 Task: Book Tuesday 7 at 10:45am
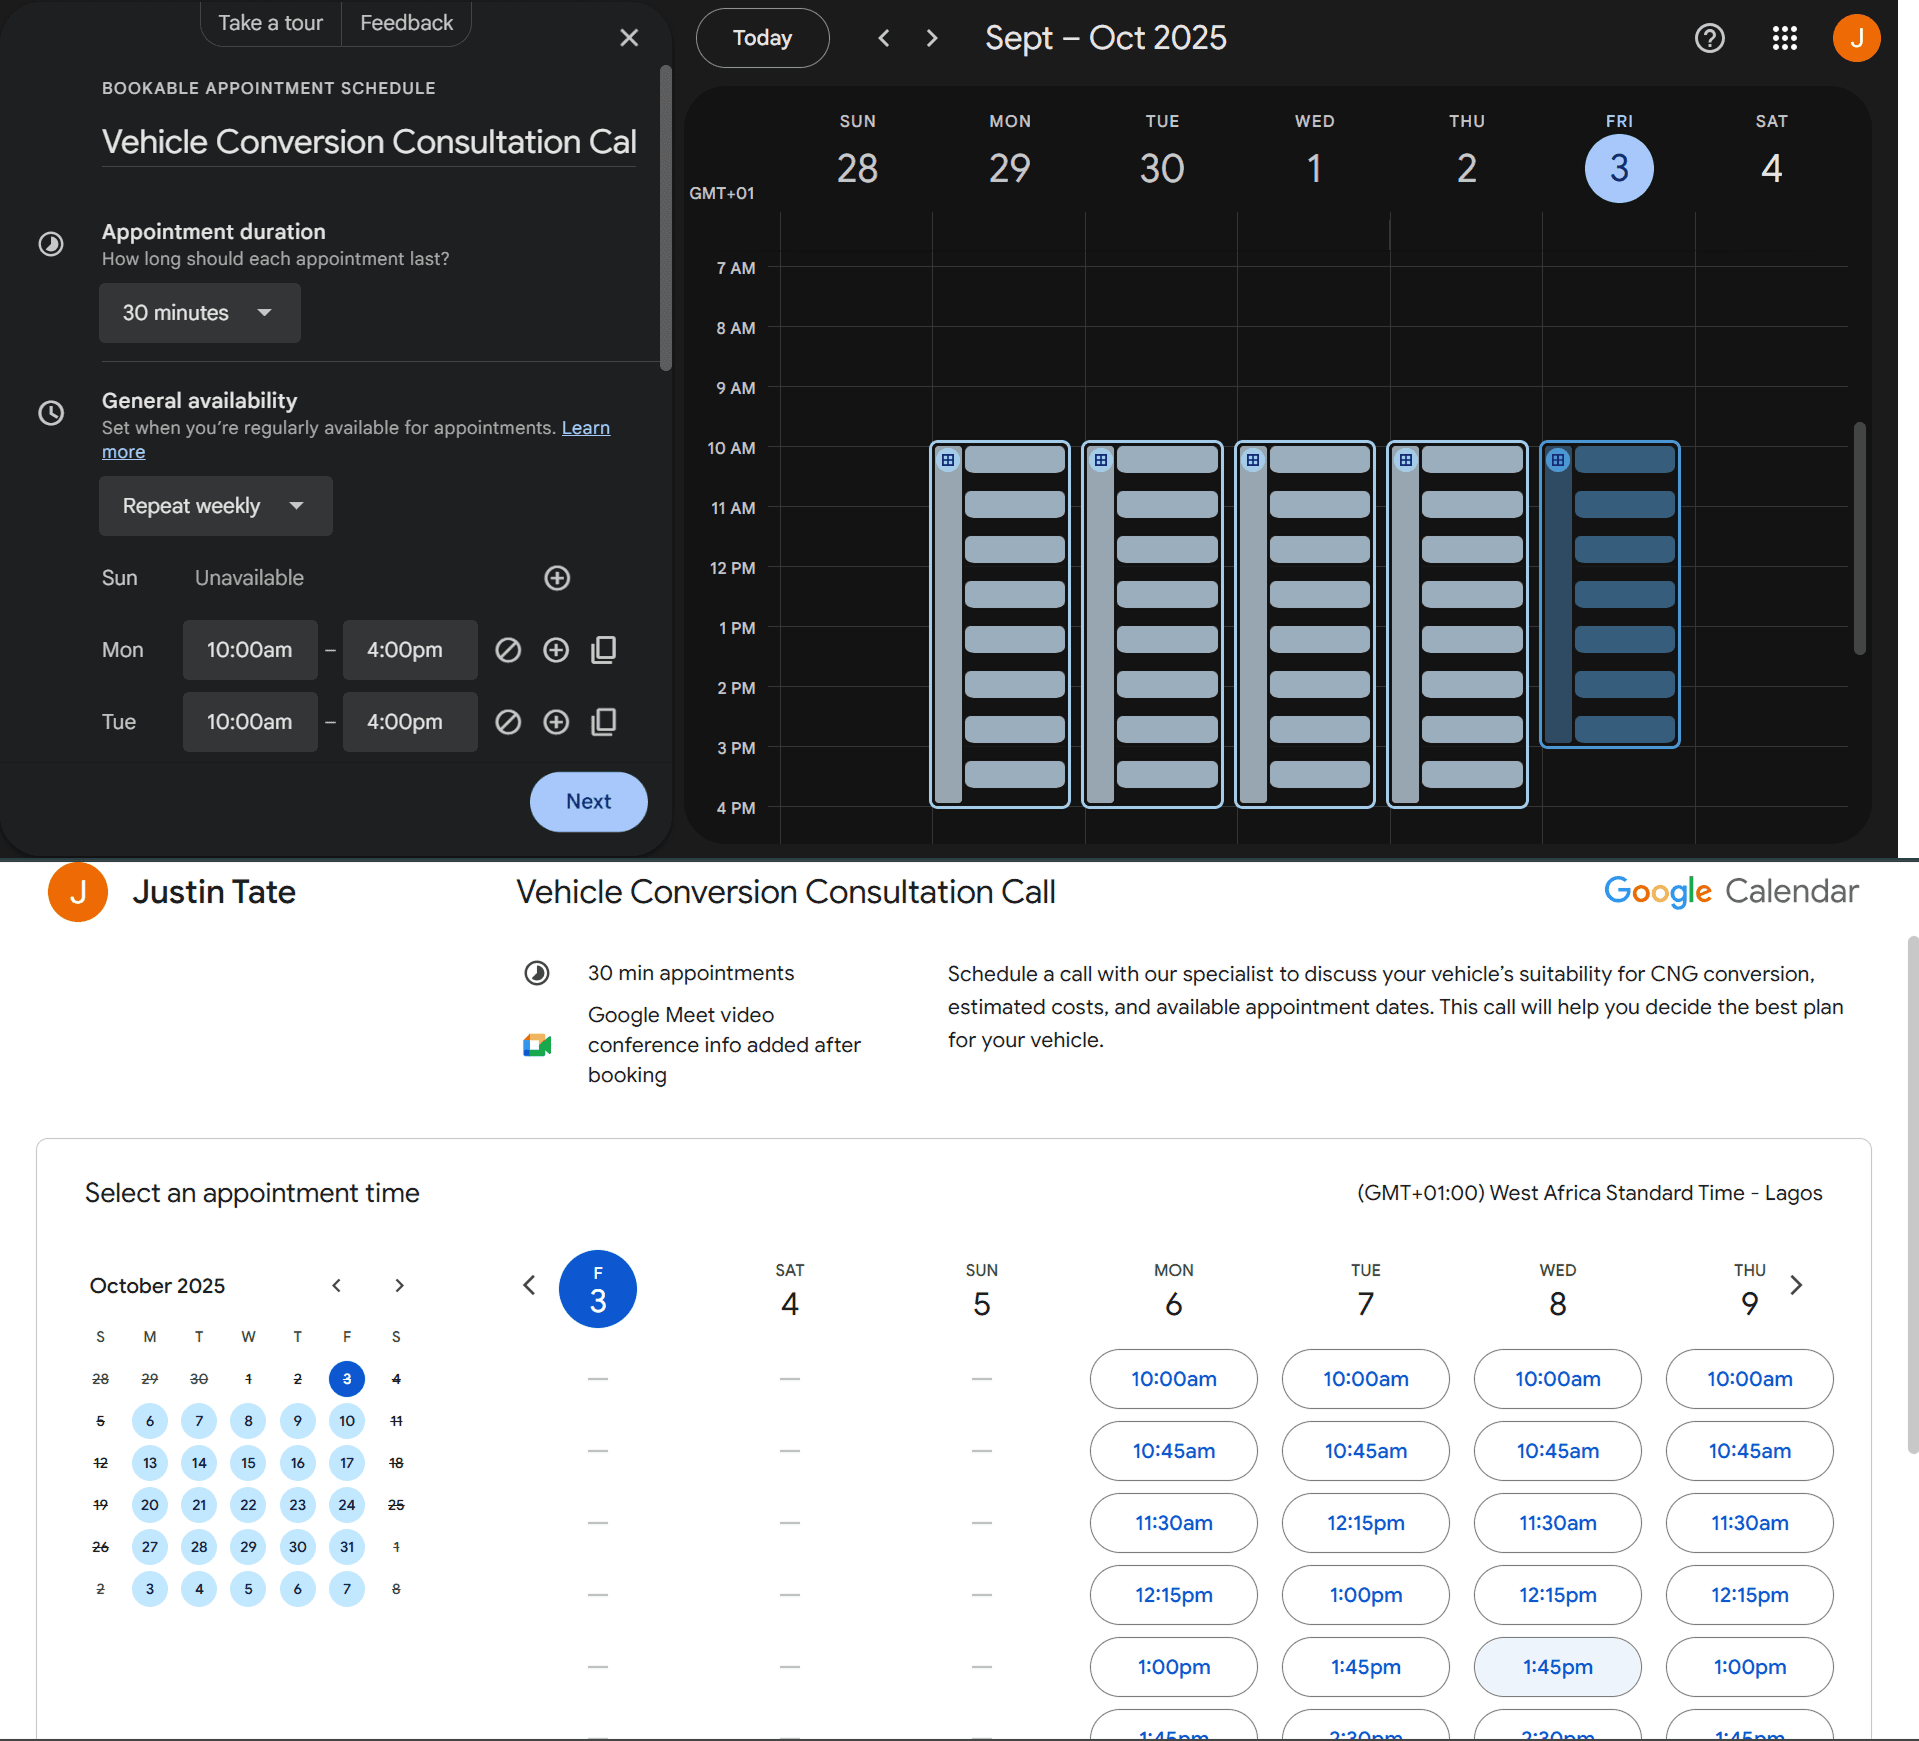coord(1366,1451)
